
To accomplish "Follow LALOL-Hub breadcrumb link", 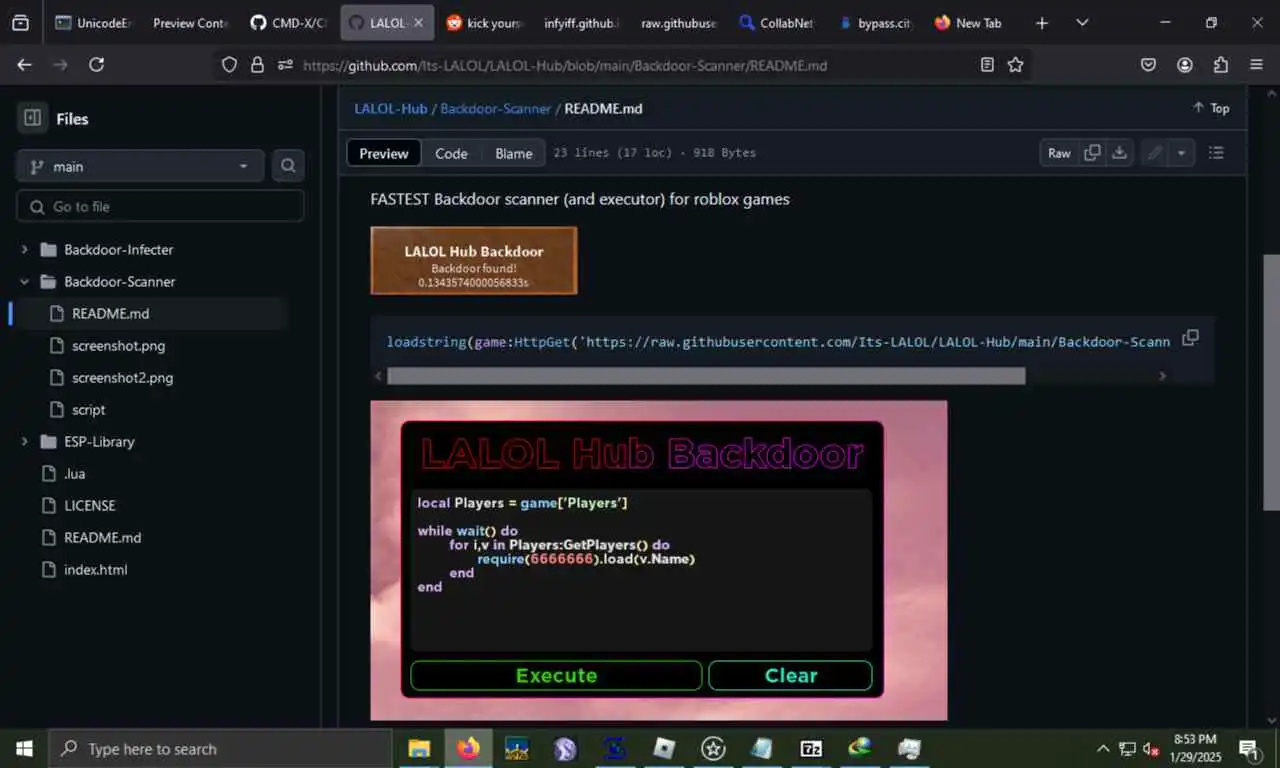I will [x=390, y=108].
